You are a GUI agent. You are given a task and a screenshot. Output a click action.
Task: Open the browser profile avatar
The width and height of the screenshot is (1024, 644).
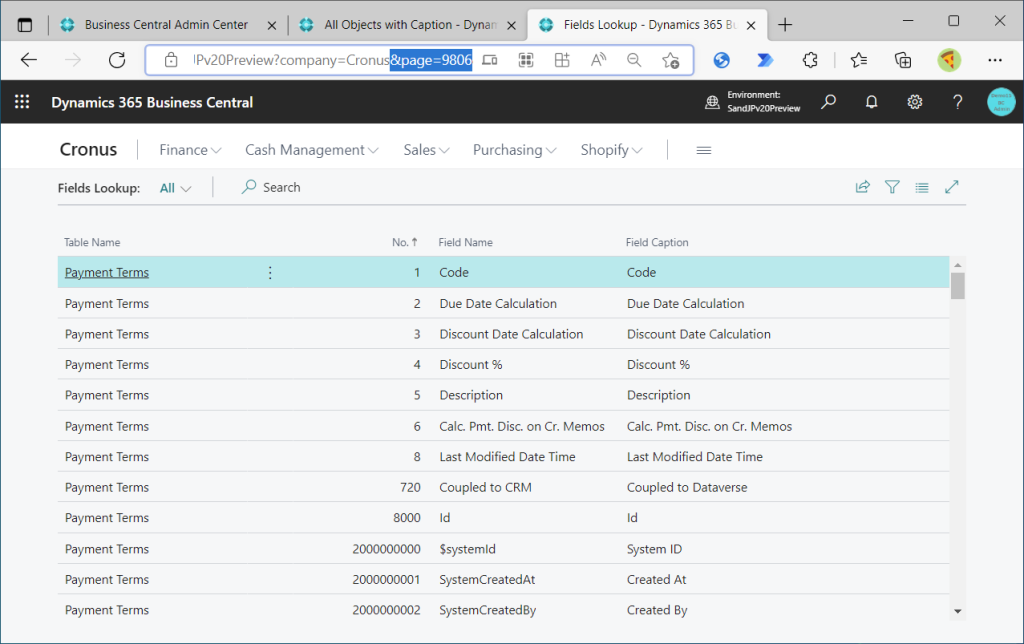[949, 60]
